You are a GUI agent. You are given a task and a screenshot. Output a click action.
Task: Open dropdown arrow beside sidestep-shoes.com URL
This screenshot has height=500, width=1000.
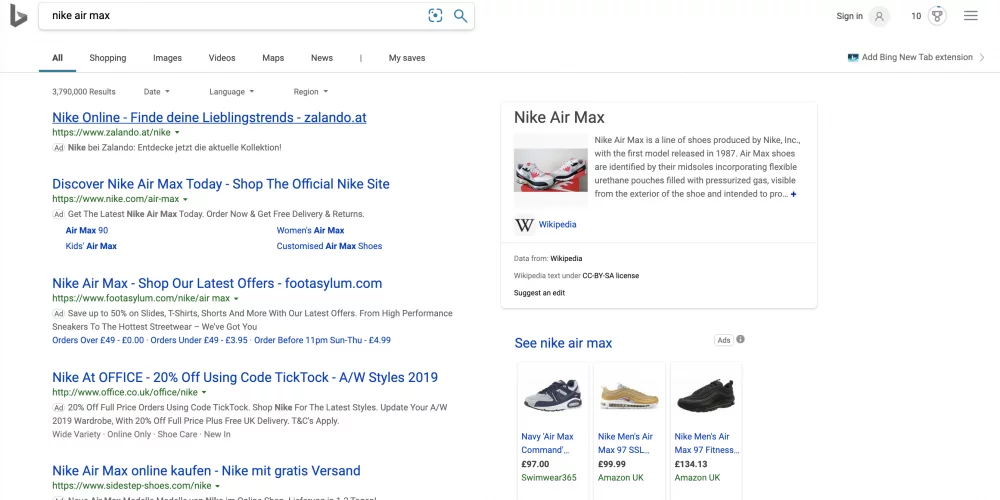[x=217, y=486]
